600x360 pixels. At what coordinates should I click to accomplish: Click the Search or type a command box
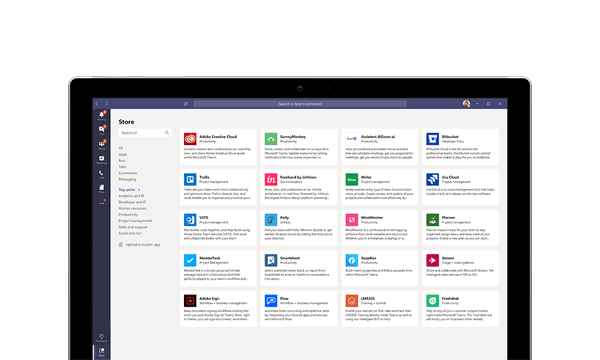300,104
